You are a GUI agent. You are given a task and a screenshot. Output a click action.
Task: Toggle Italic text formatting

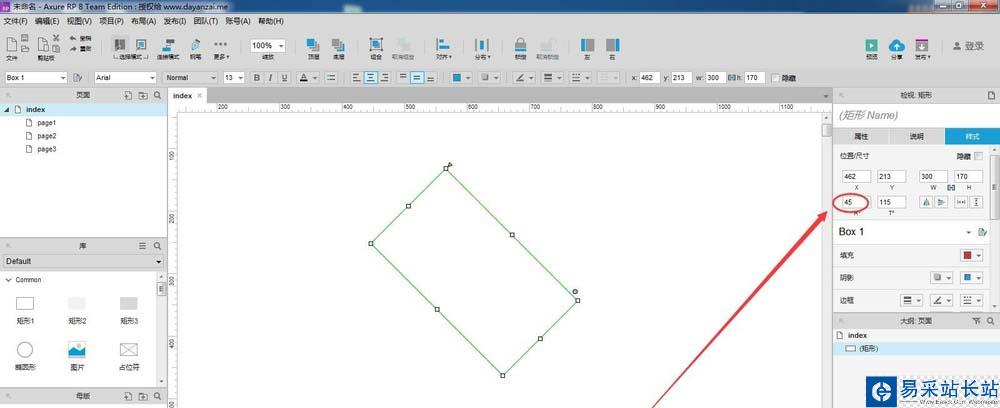270,78
